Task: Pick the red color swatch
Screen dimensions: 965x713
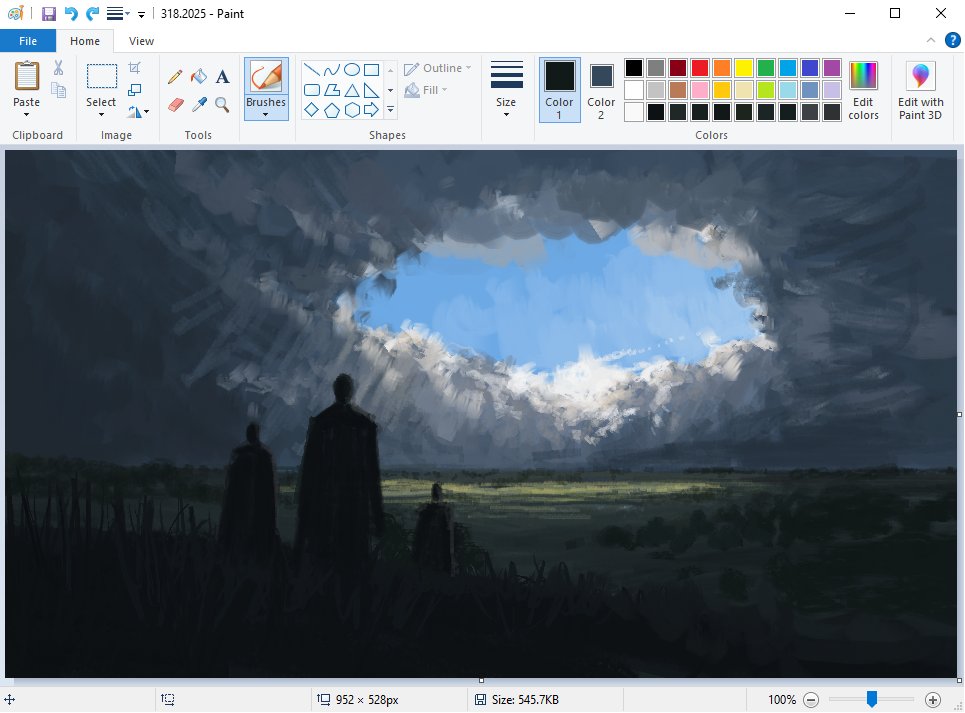Action: (700, 68)
